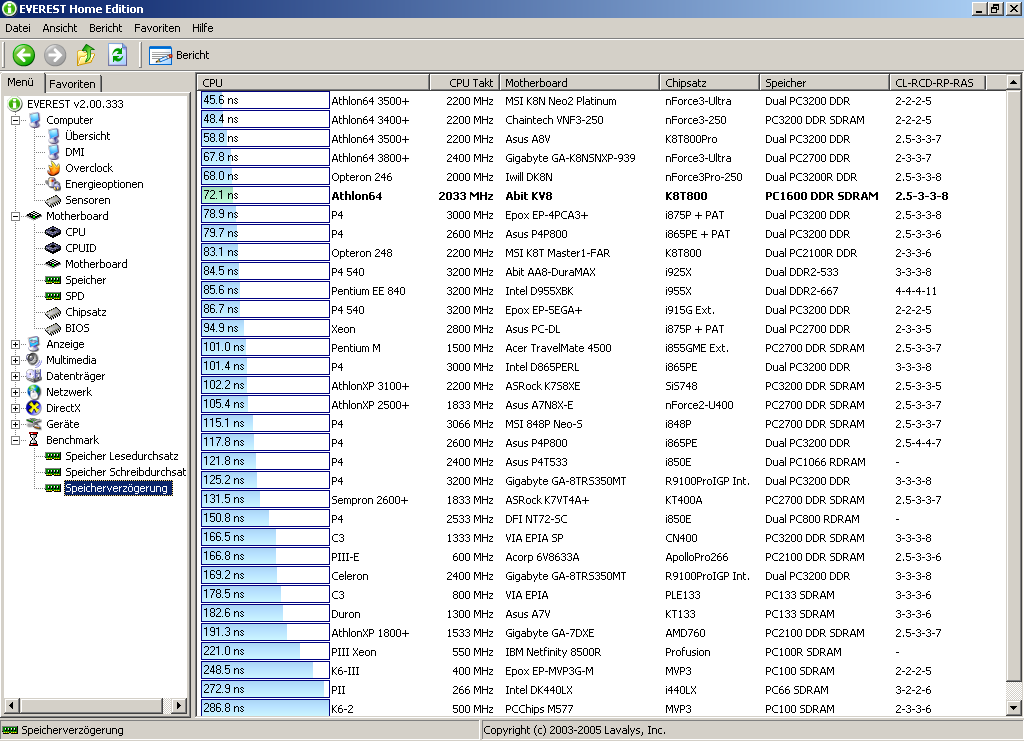Click the Benchmark hourglass icon
This screenshot has width=1024, height=742.
click(34, 440)
